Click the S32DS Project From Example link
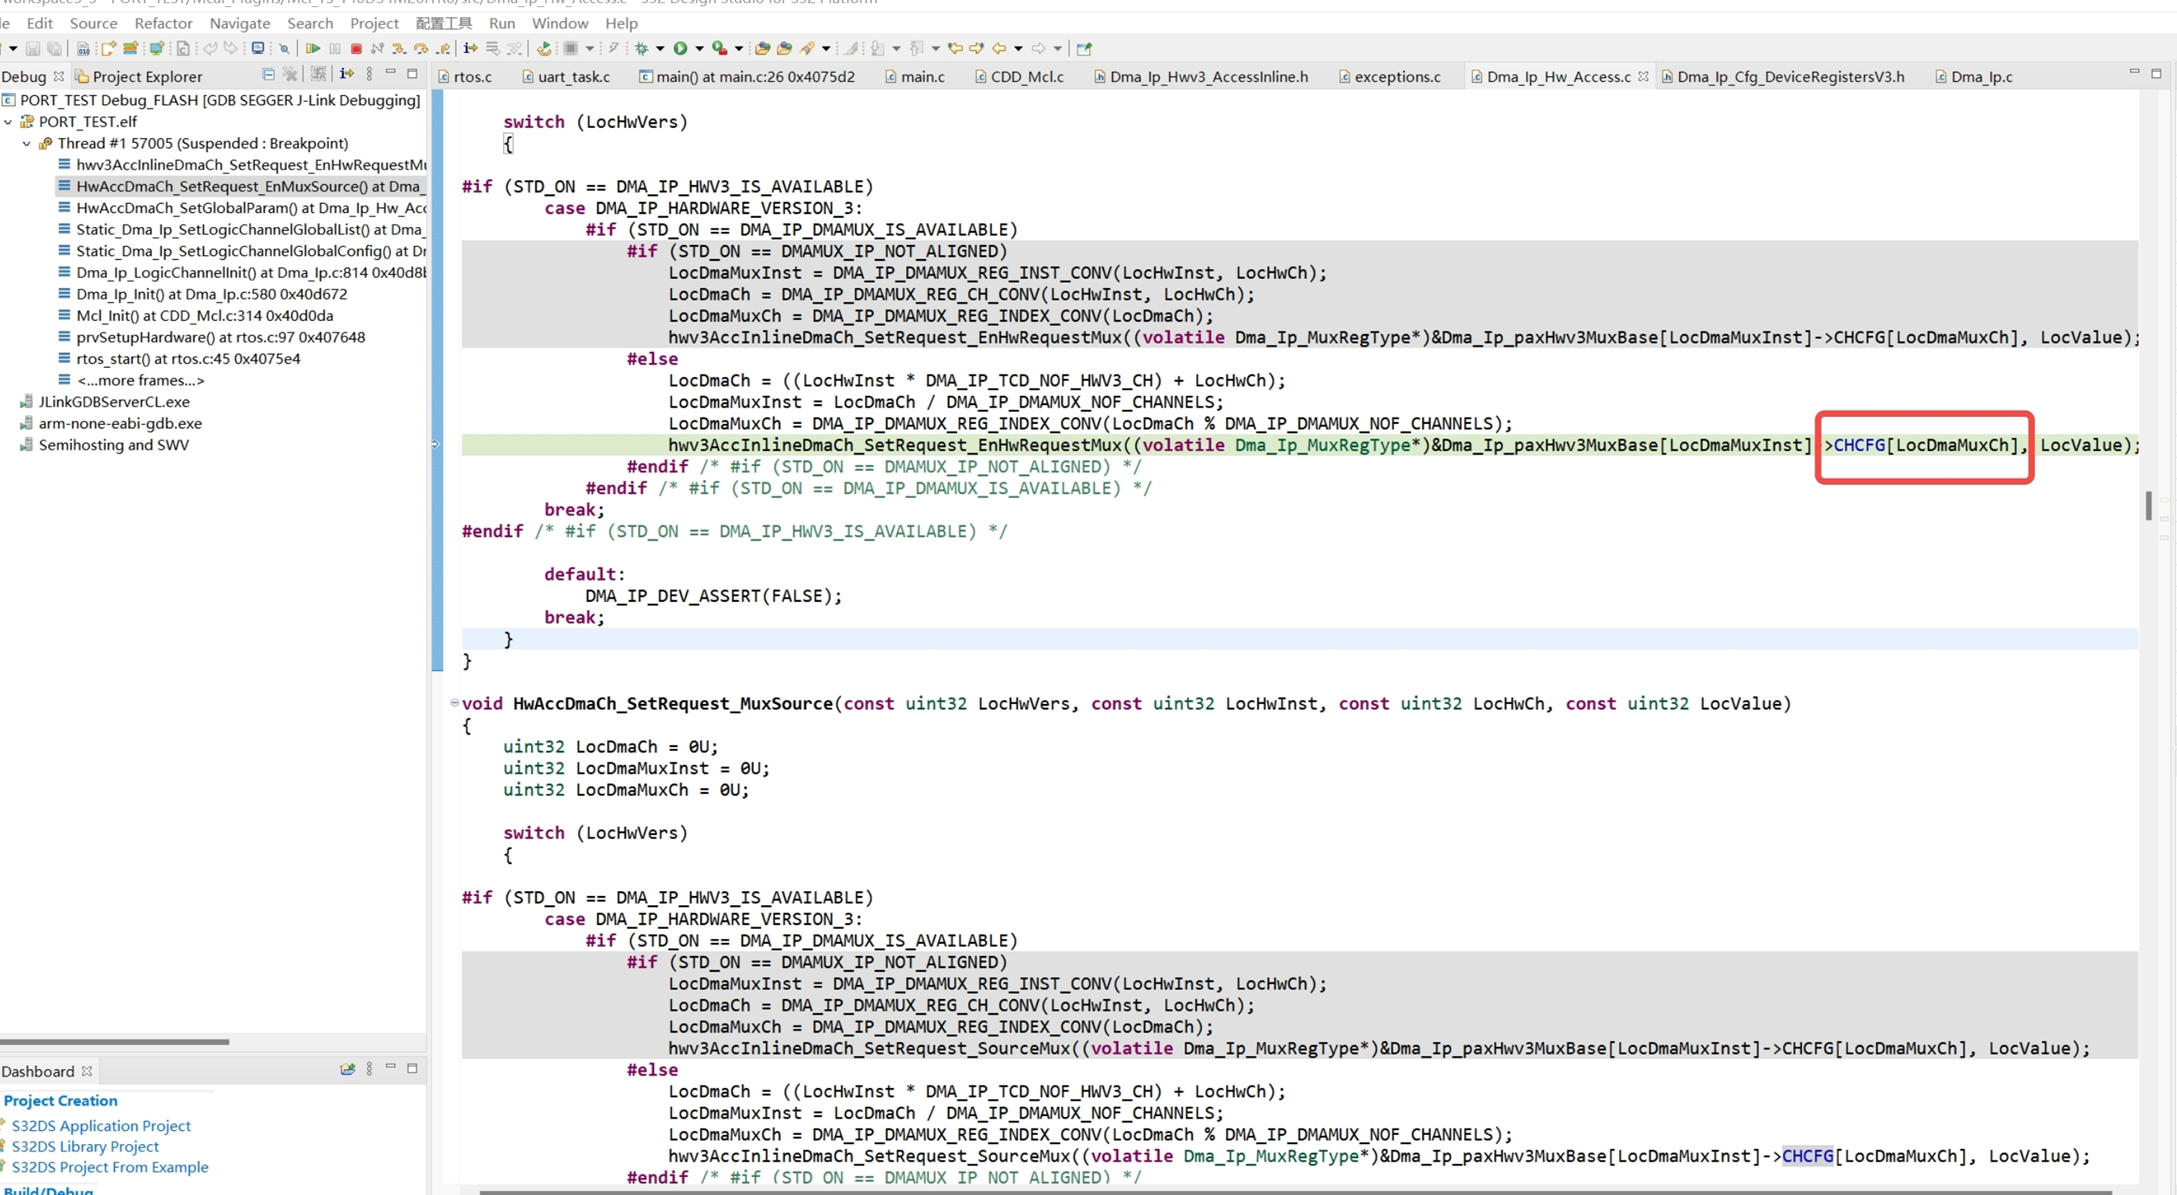The image size is (2177, 1195). click(110, 1167)
